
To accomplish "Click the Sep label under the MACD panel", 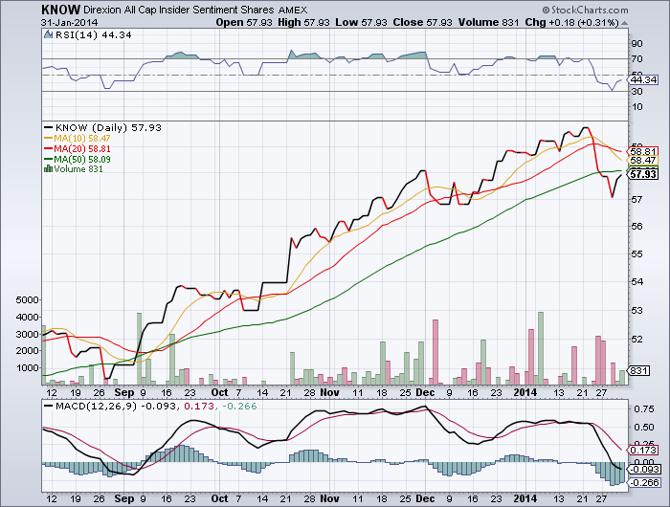I will coord(124,498).
